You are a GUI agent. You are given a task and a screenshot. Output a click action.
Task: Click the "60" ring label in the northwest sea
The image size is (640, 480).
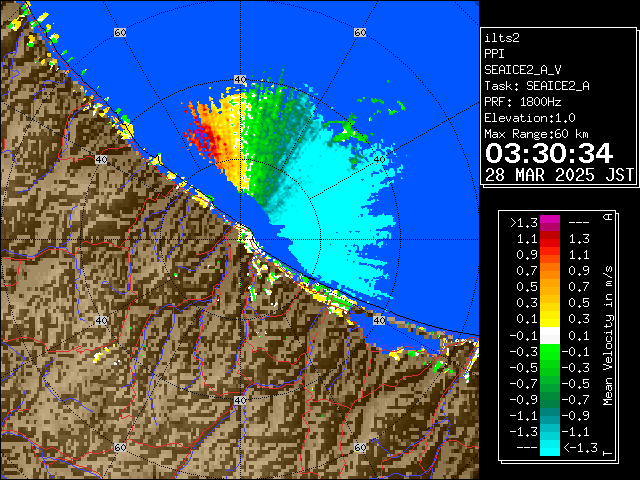[120, 32]
